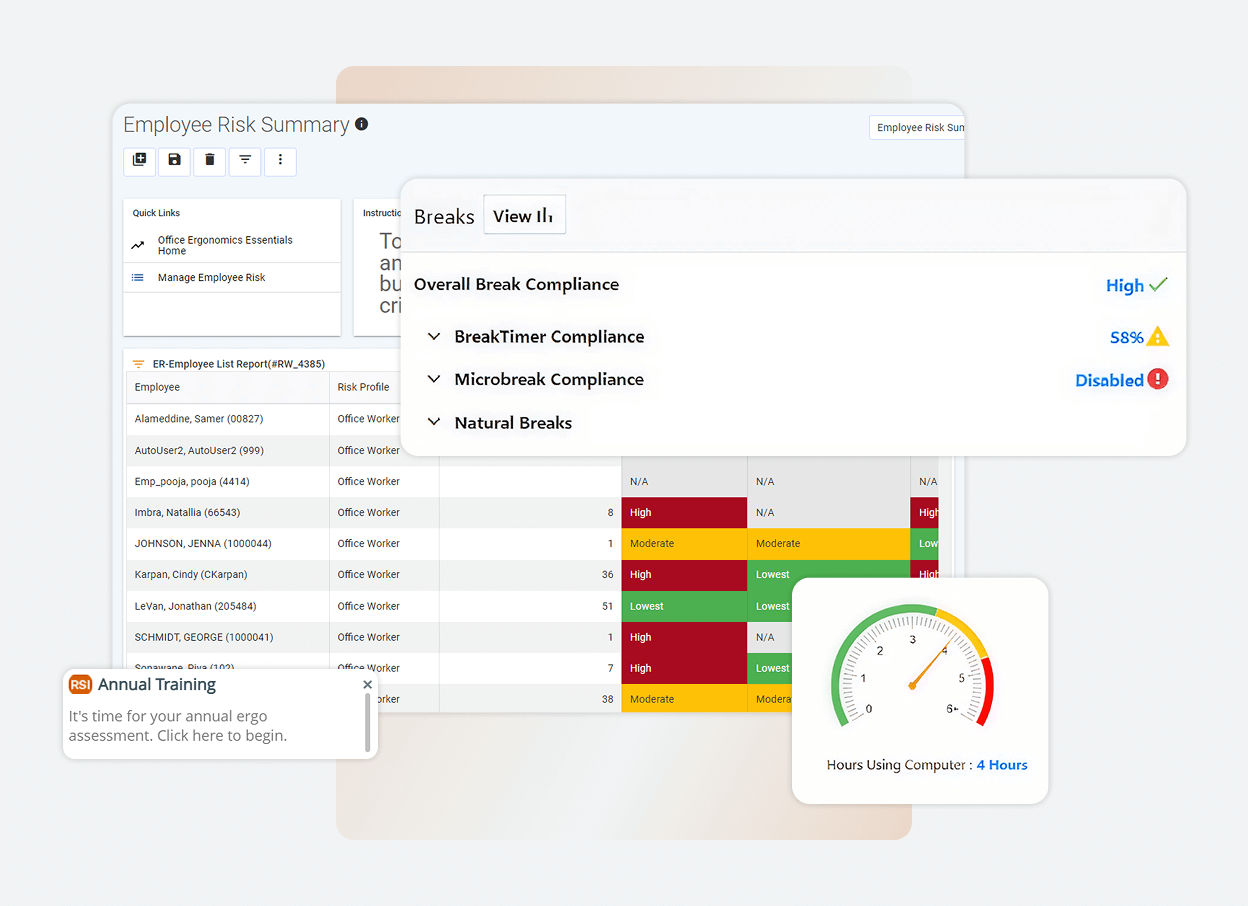Image resolution: width=1248 pixels, height=906 pixels.
Task: Click the View button in the Breaks panel
Action: [524, 214]
